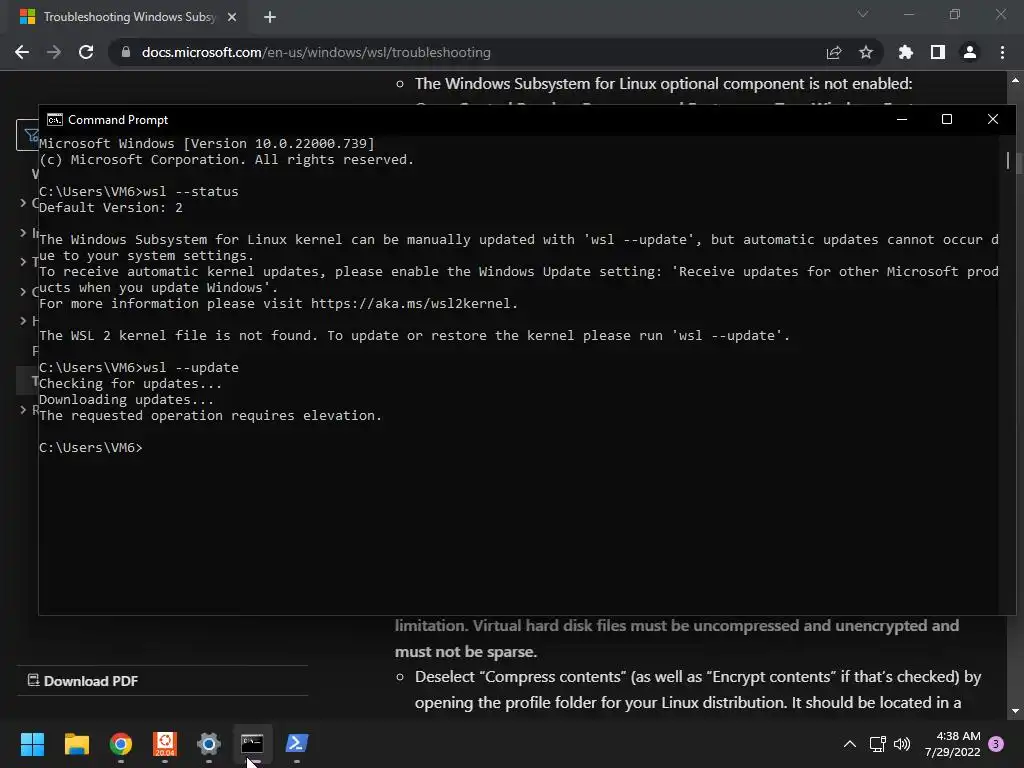1024x768 pixels.
Task: Click the Command Prompt taskbar icon
Action: click(x=252, y=744)
